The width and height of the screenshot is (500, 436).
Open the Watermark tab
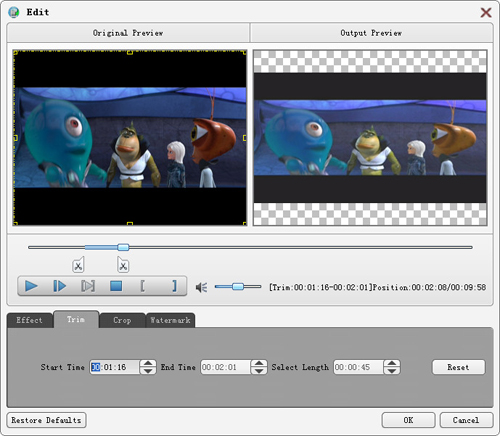tap(170, 320)
